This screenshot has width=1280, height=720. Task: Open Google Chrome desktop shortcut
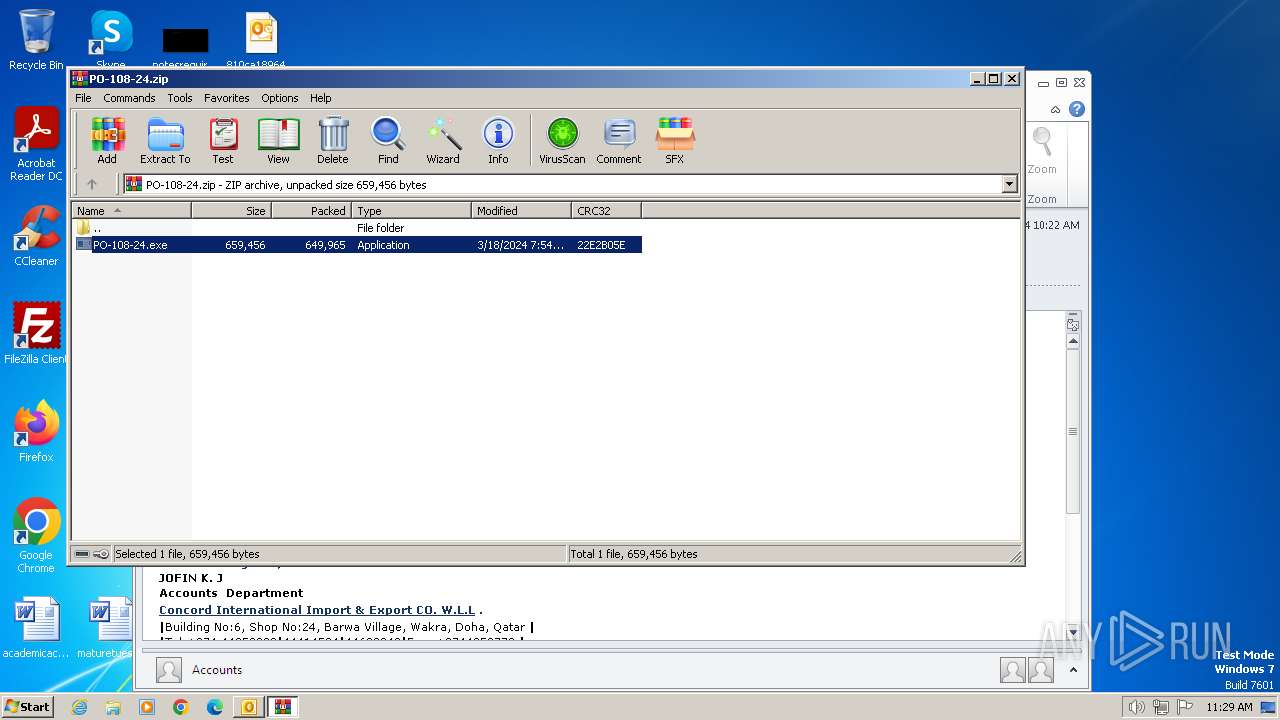tap(36, 536)
